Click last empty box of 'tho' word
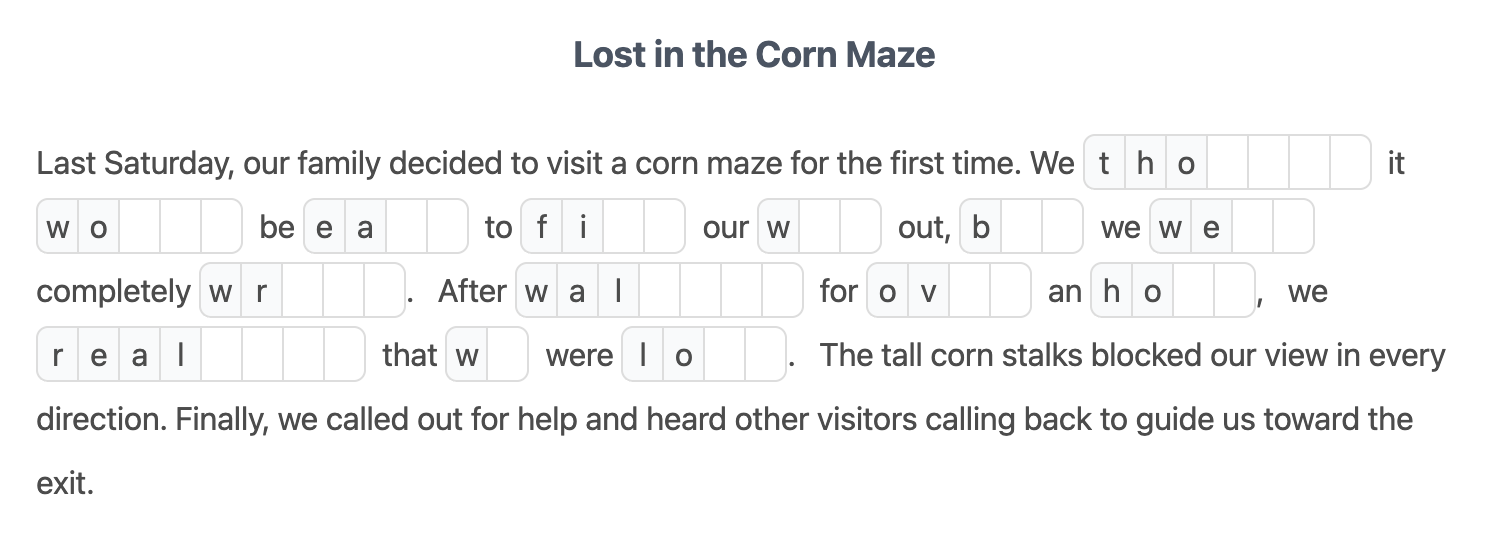1508x546 pixels. (x=1350, y=163)
